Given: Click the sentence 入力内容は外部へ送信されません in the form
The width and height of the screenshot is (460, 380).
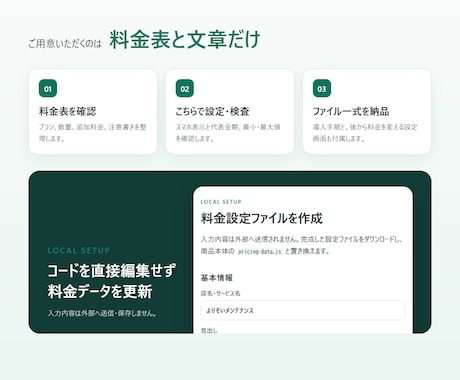Looking at the screenshot, I should click(249, 239).
